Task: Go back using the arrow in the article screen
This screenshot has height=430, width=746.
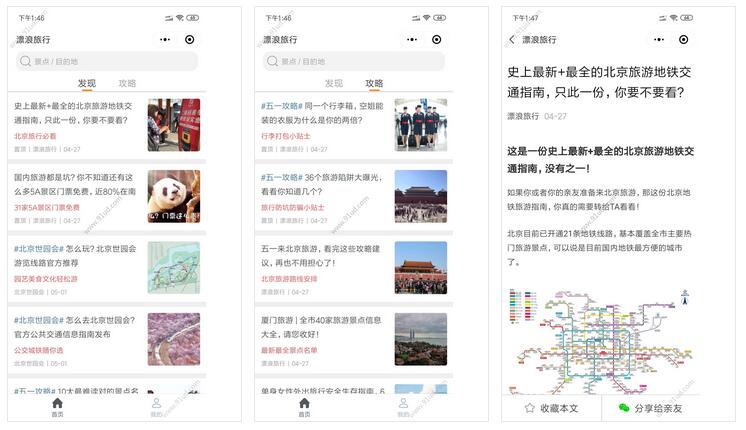Action: point(512,39)
